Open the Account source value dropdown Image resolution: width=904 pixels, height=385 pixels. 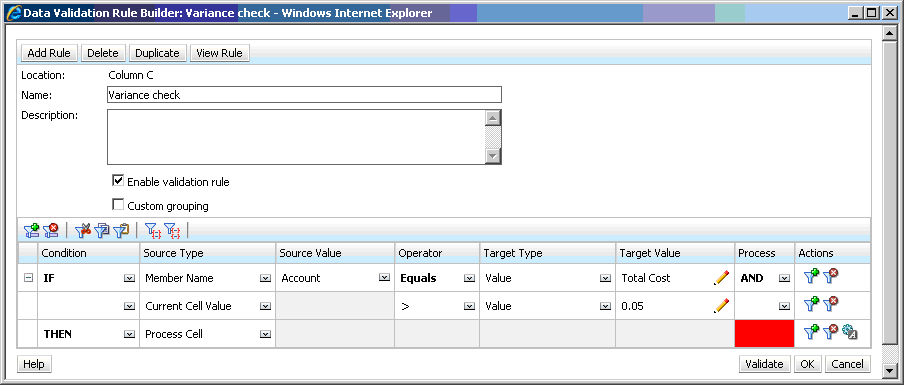(384, 278)
